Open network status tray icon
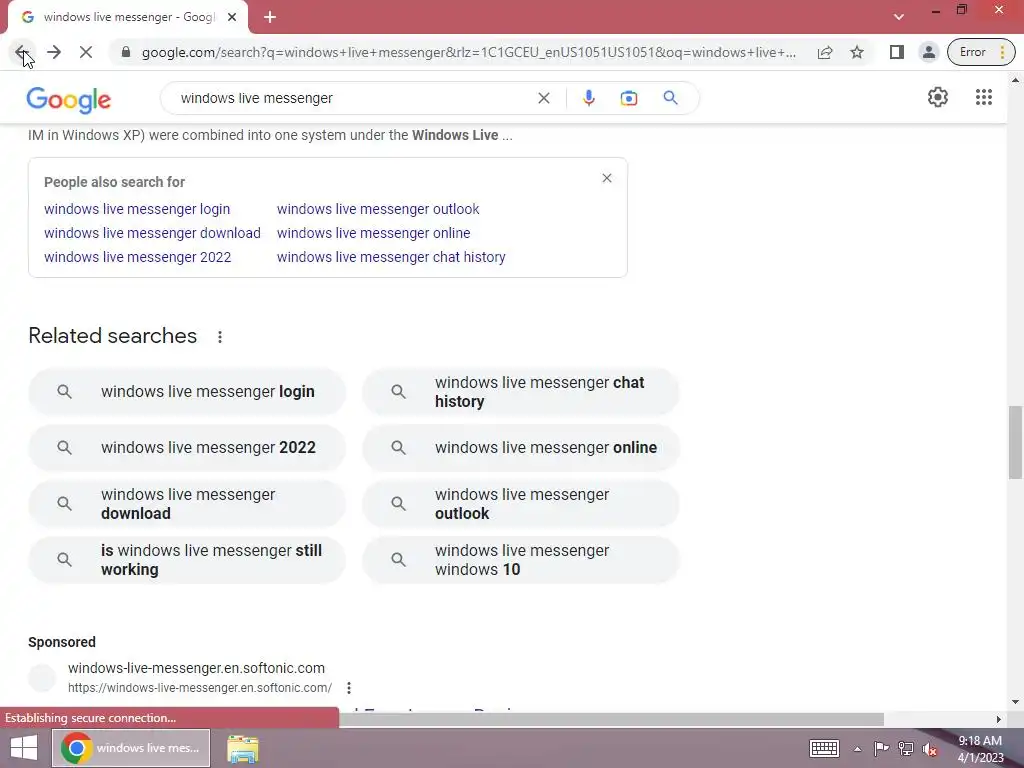Image resolution: width=1024 pixels, height=768 pixels. click(x=906, y=748)
